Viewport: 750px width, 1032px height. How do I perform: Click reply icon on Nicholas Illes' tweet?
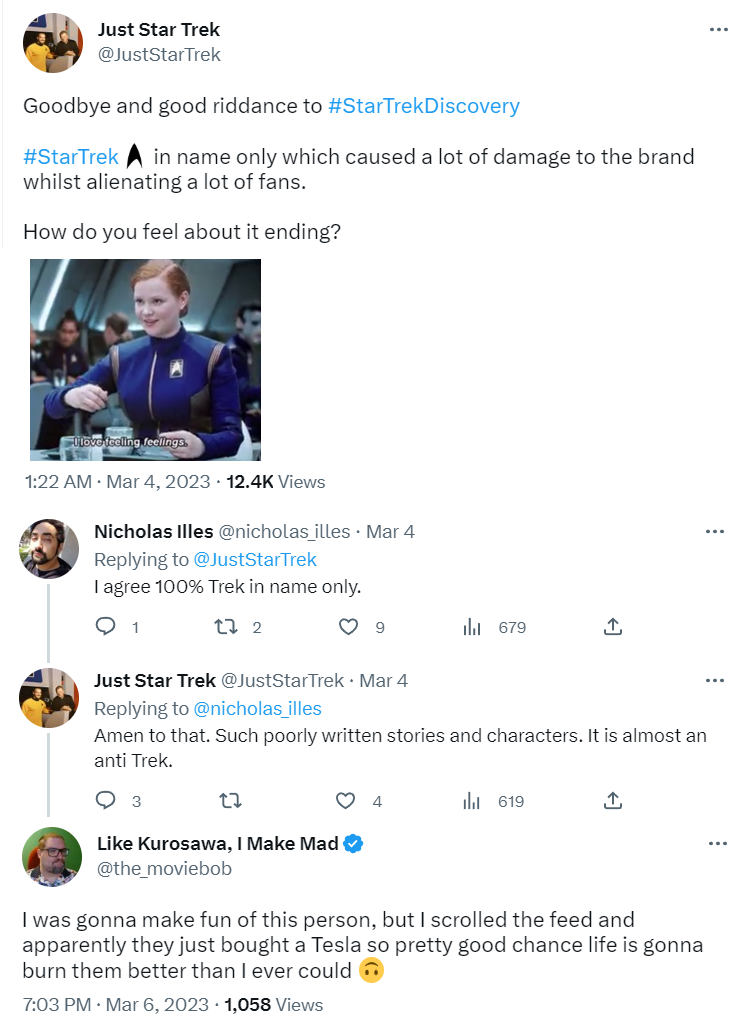tap(105, 626)
